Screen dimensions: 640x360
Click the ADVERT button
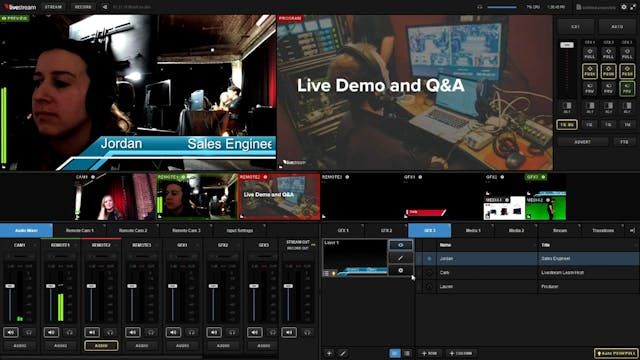(582, 142)
